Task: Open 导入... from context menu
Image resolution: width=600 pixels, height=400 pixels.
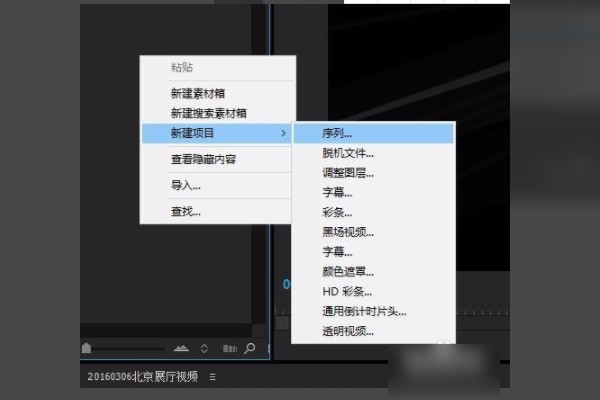Action: coord(185,185)
